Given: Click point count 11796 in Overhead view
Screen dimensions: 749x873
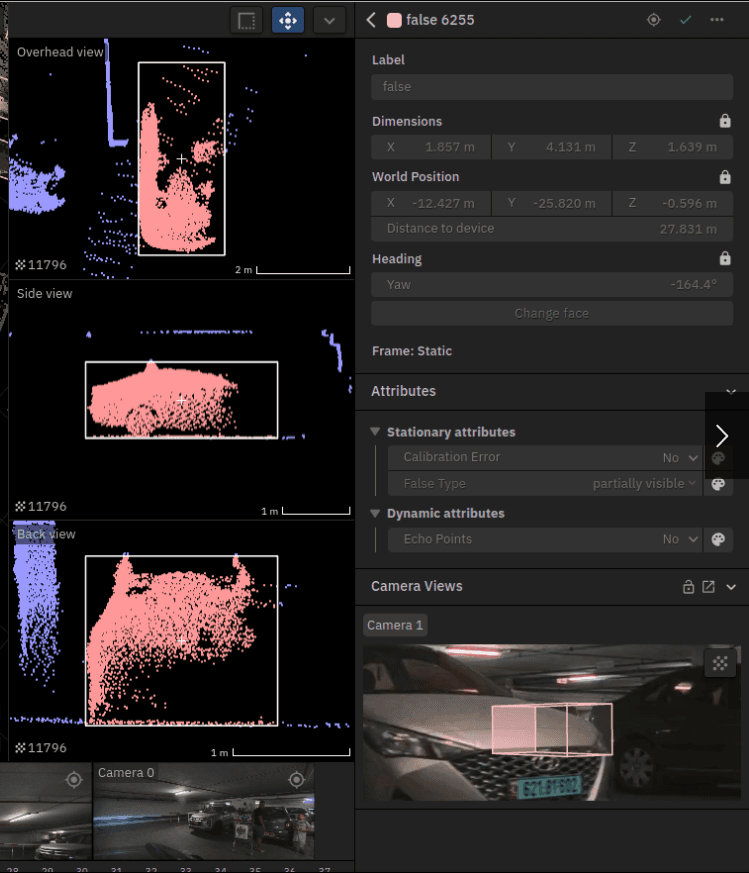Looking at the screenshot, I should pyautogui.click(x=41, y=265).
